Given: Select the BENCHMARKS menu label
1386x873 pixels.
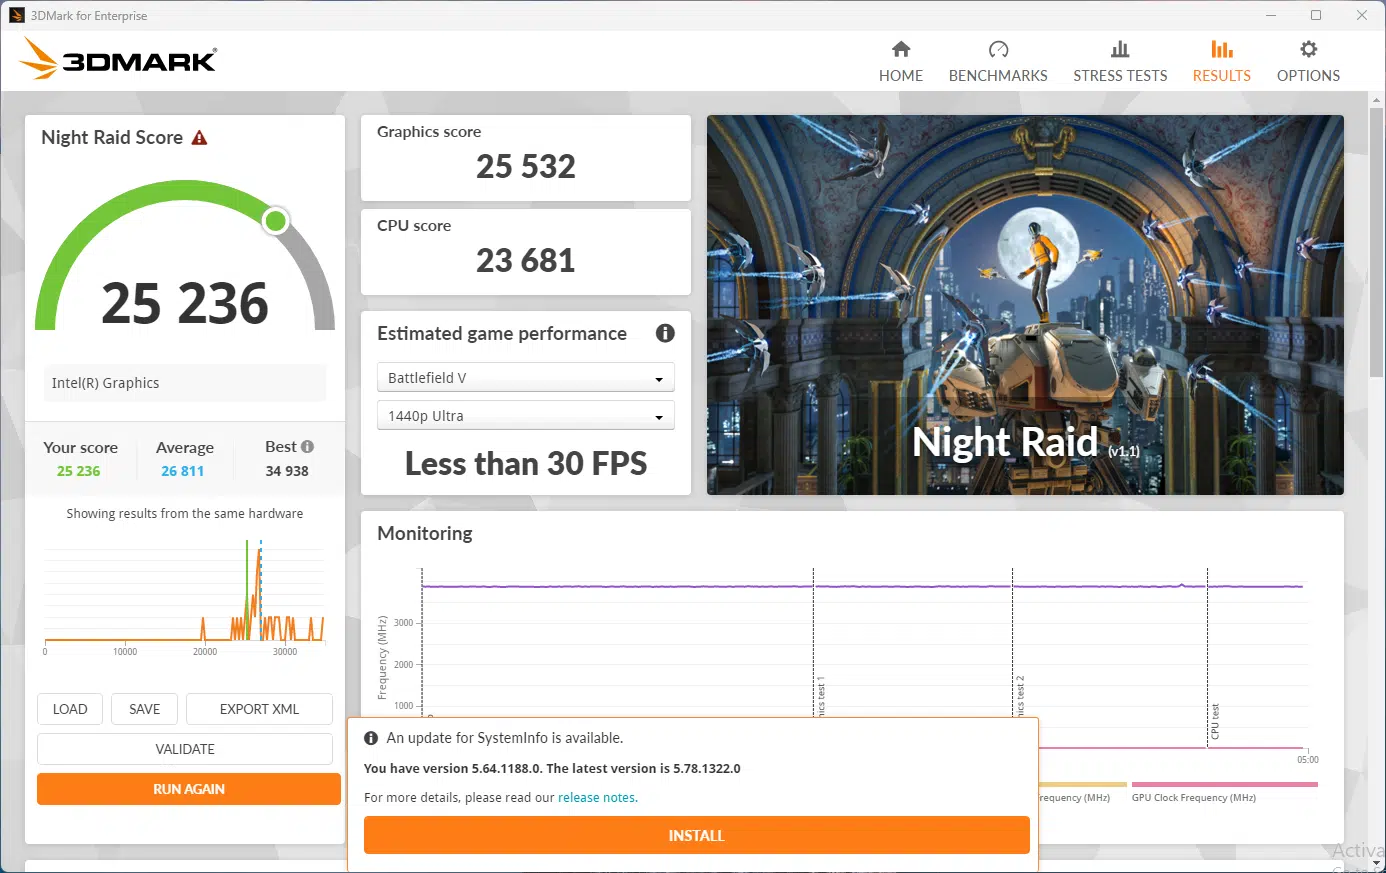Looking at the screenshot, I should coord(998,76).
